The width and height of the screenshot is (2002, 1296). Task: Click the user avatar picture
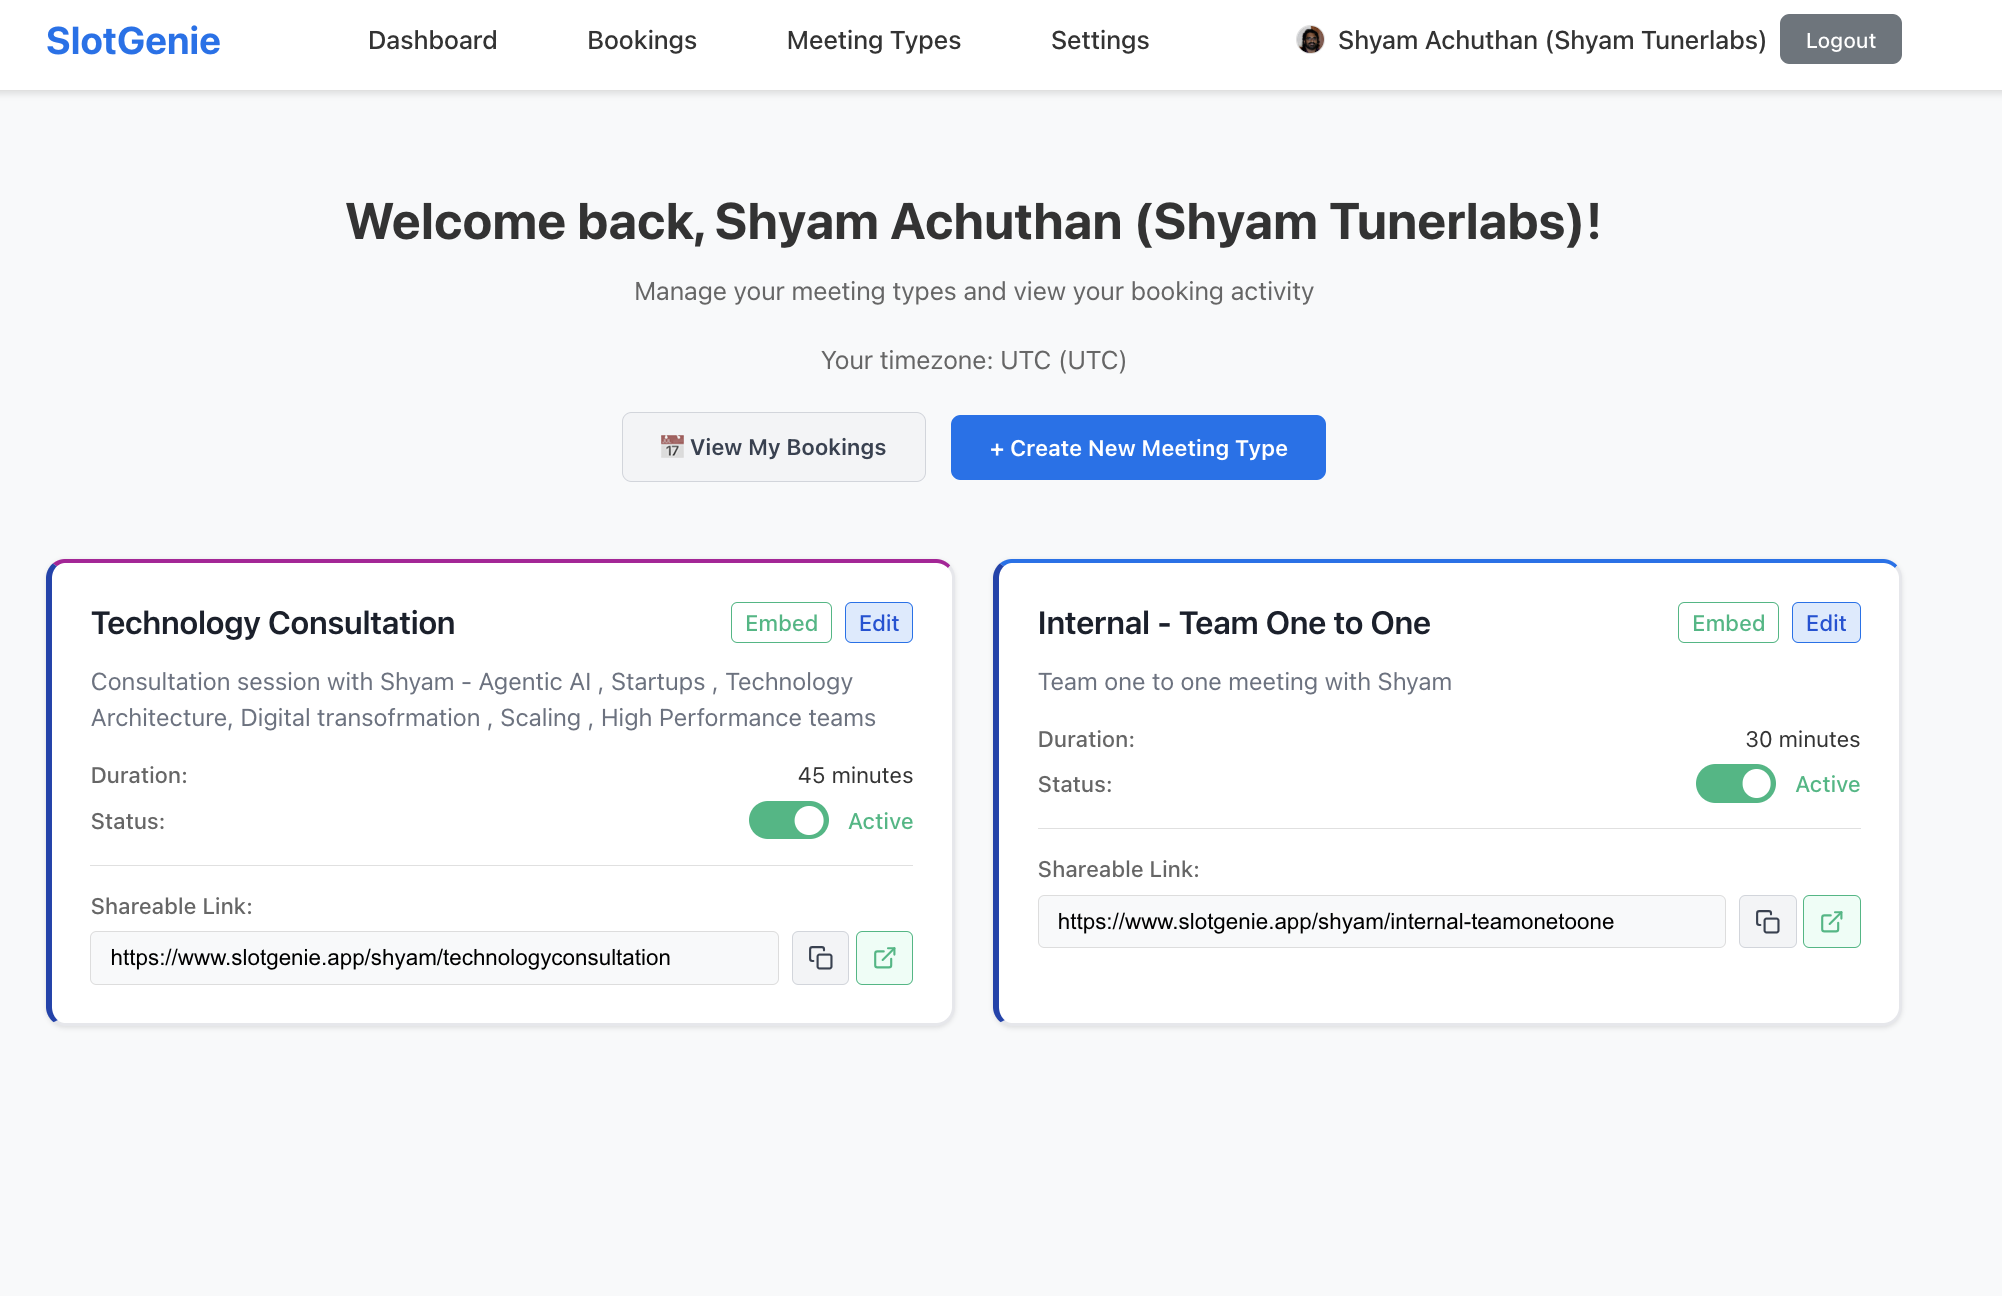pos(1310,40)
